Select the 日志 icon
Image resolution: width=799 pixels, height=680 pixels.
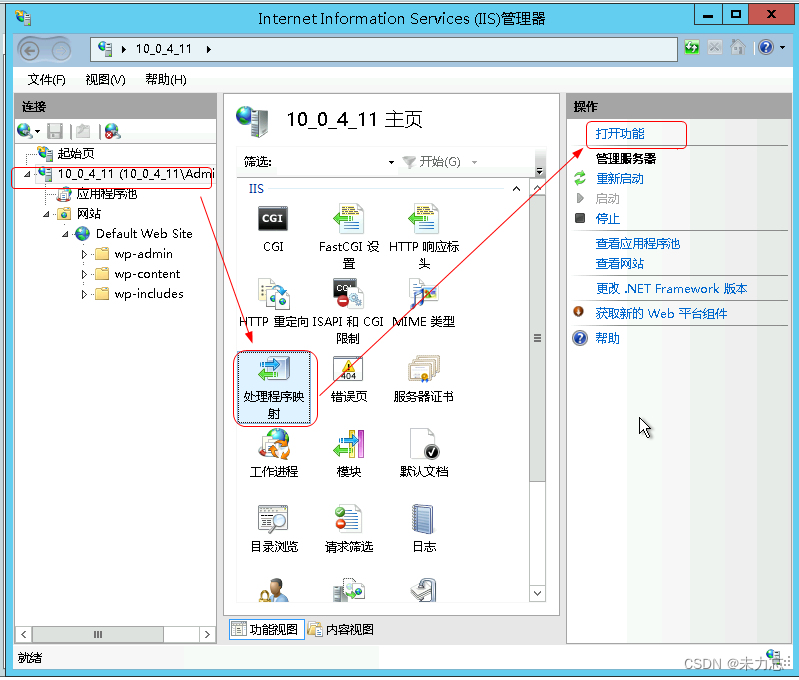(422, 519)
